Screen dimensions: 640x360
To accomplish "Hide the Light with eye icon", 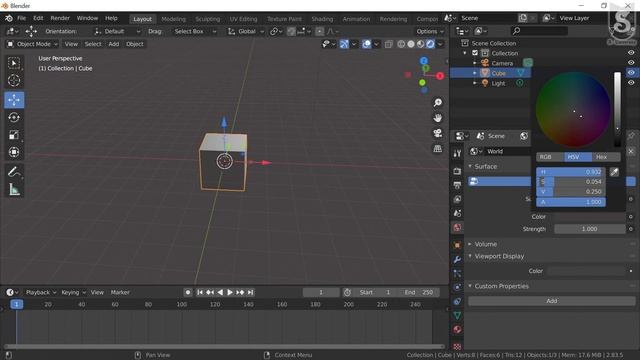I will 631,82.
